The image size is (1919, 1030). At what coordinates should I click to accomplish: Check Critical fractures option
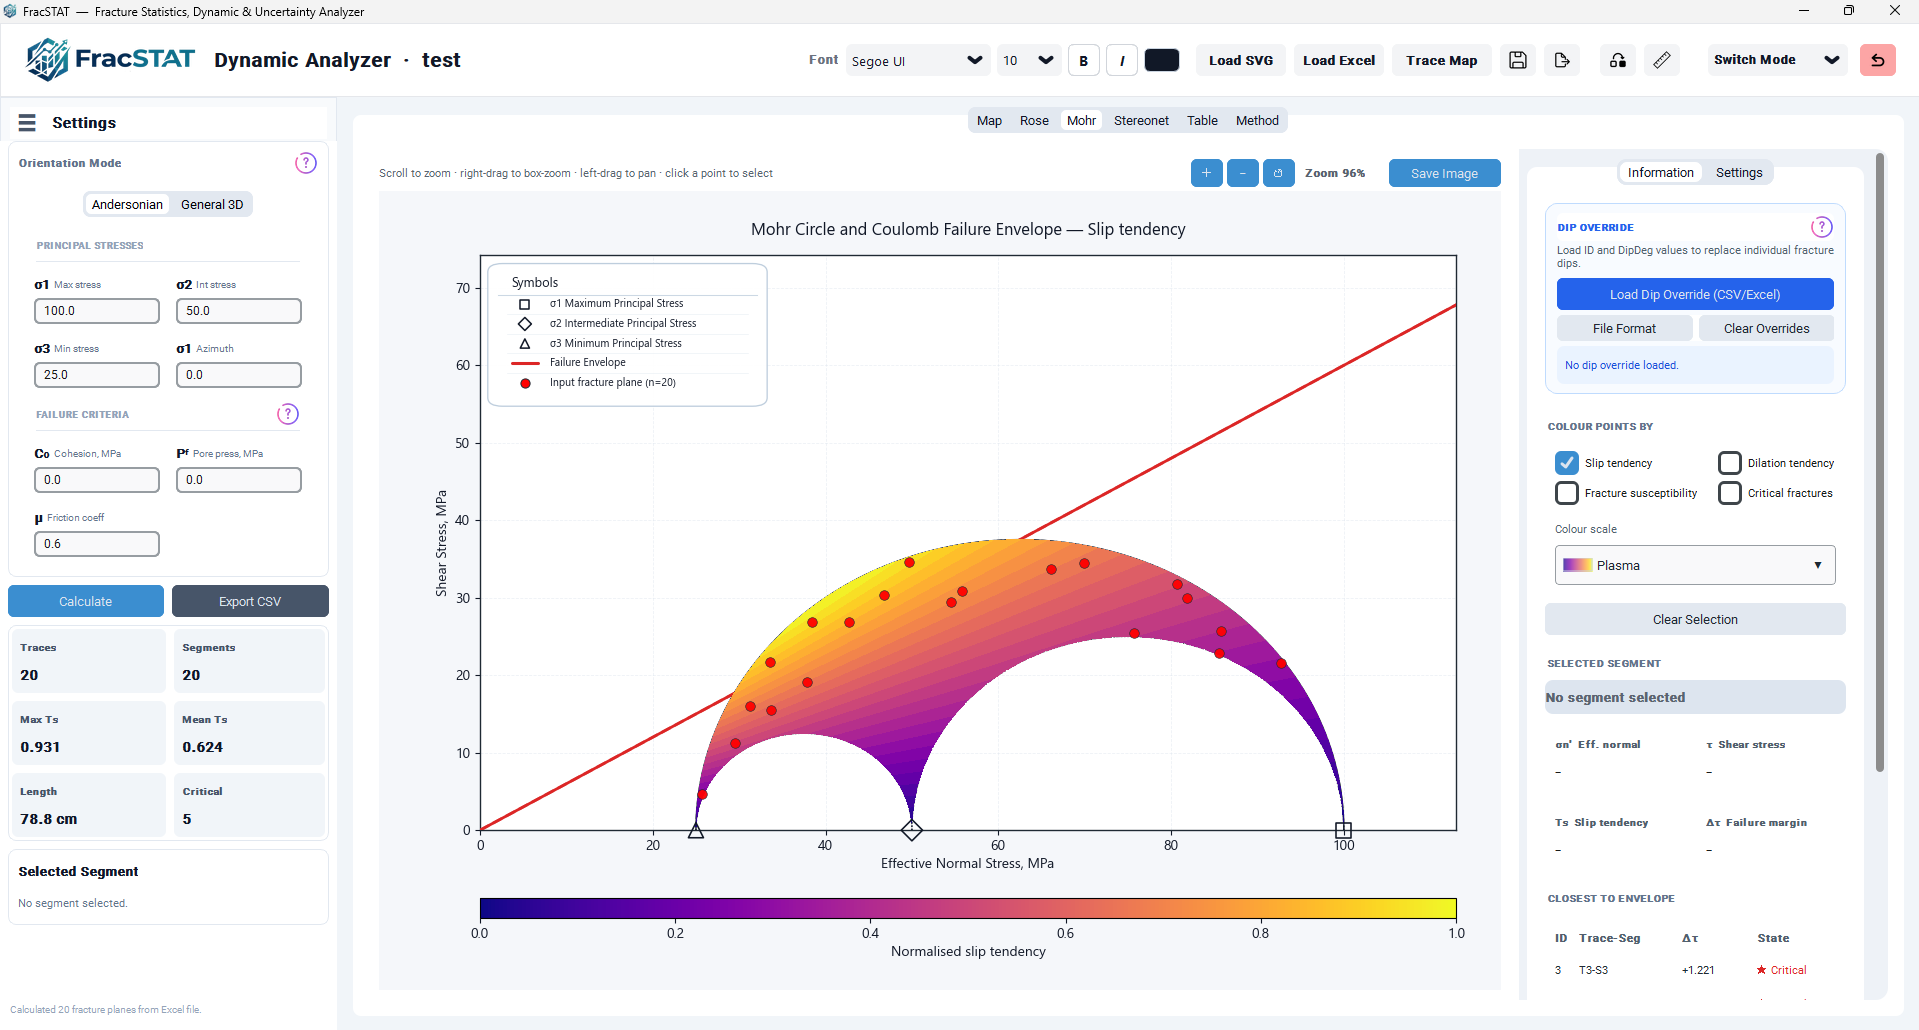(1729, 493)
